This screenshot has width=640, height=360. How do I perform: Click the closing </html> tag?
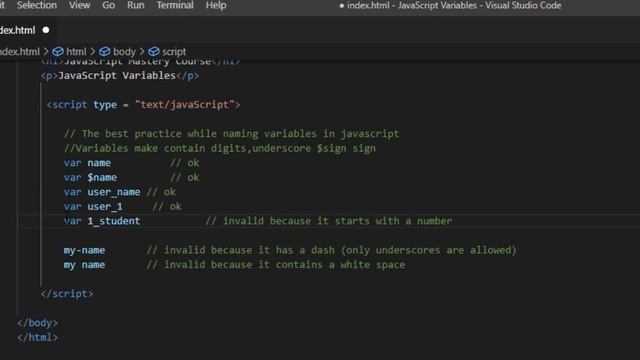(x=38, y=338)
